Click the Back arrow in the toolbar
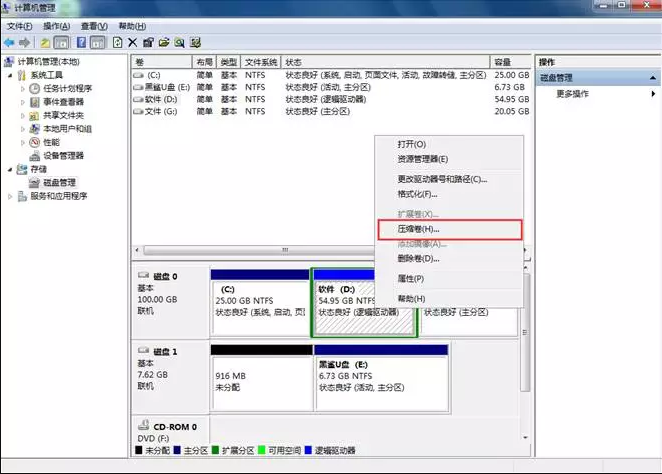662x474 pixels. click(9, 43)
